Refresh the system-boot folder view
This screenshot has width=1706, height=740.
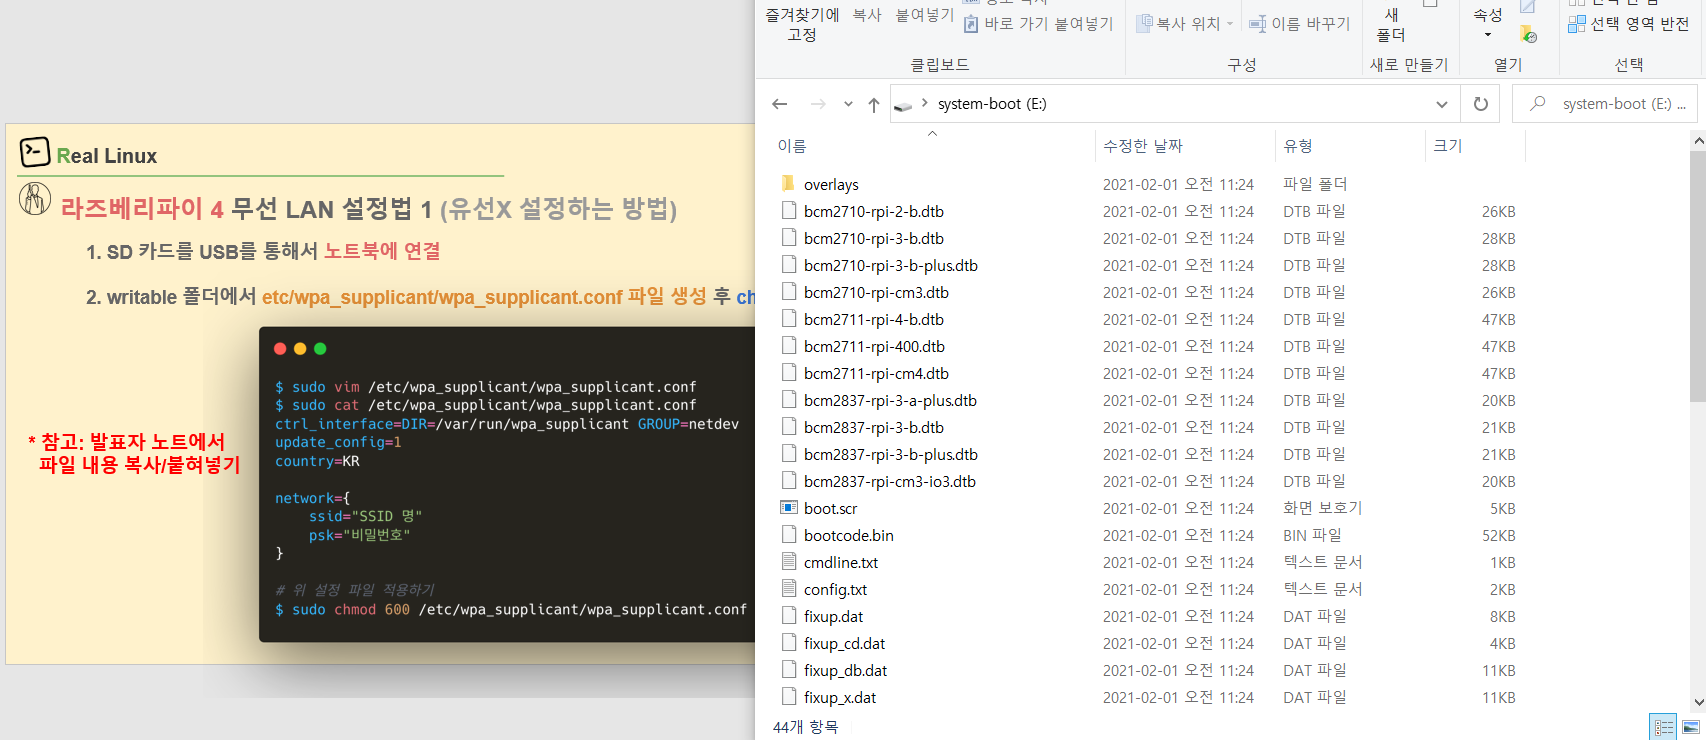(x=1481, y=104)
